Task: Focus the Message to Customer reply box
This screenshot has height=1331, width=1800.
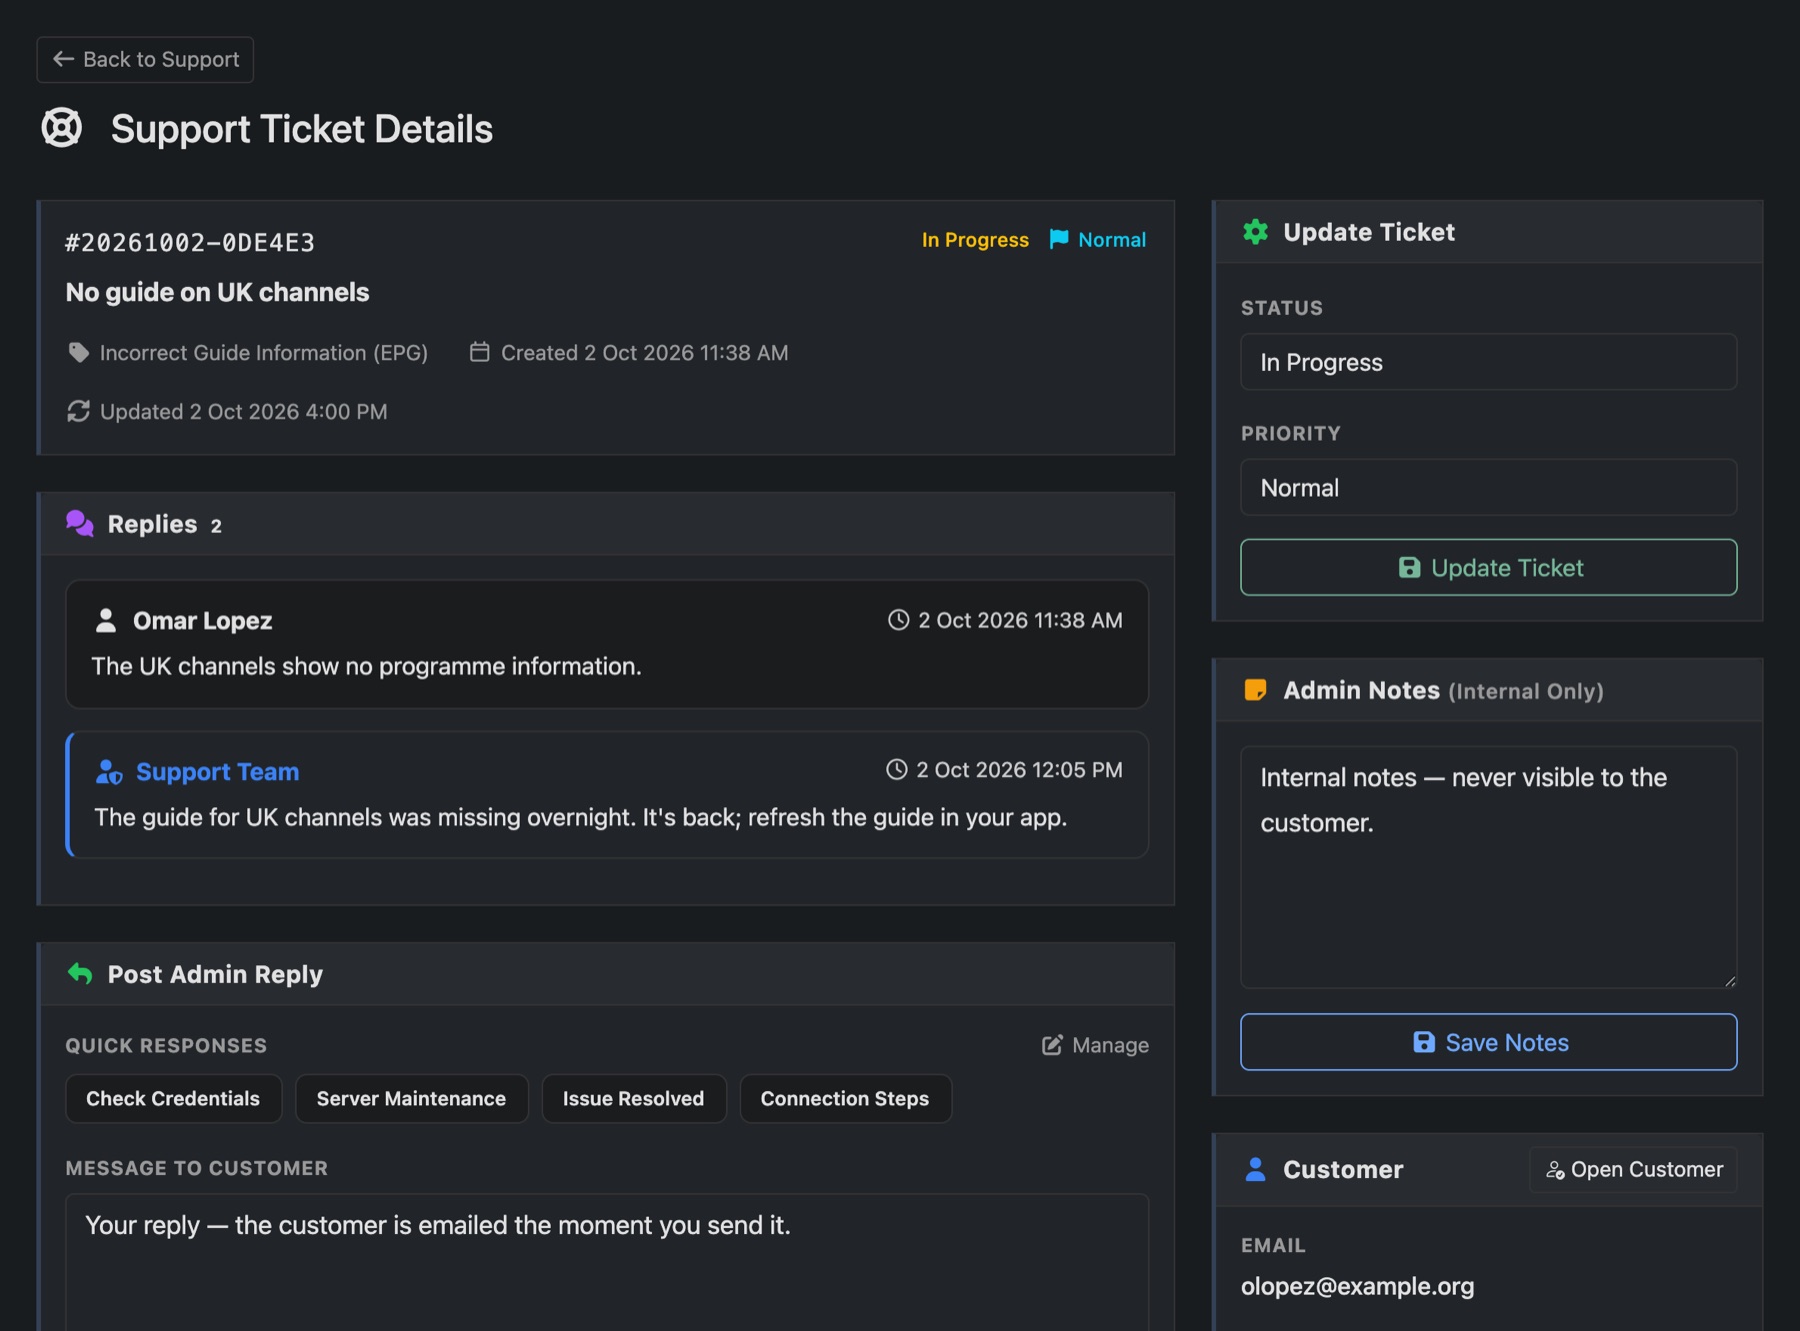Action: point(607,1262)
